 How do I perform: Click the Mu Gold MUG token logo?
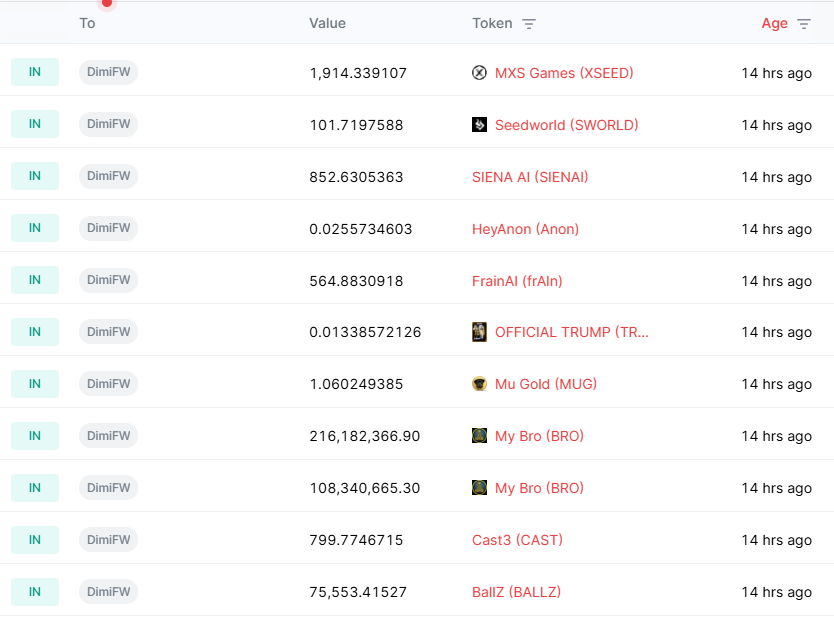pyautogui.click(x=479, y=383)
